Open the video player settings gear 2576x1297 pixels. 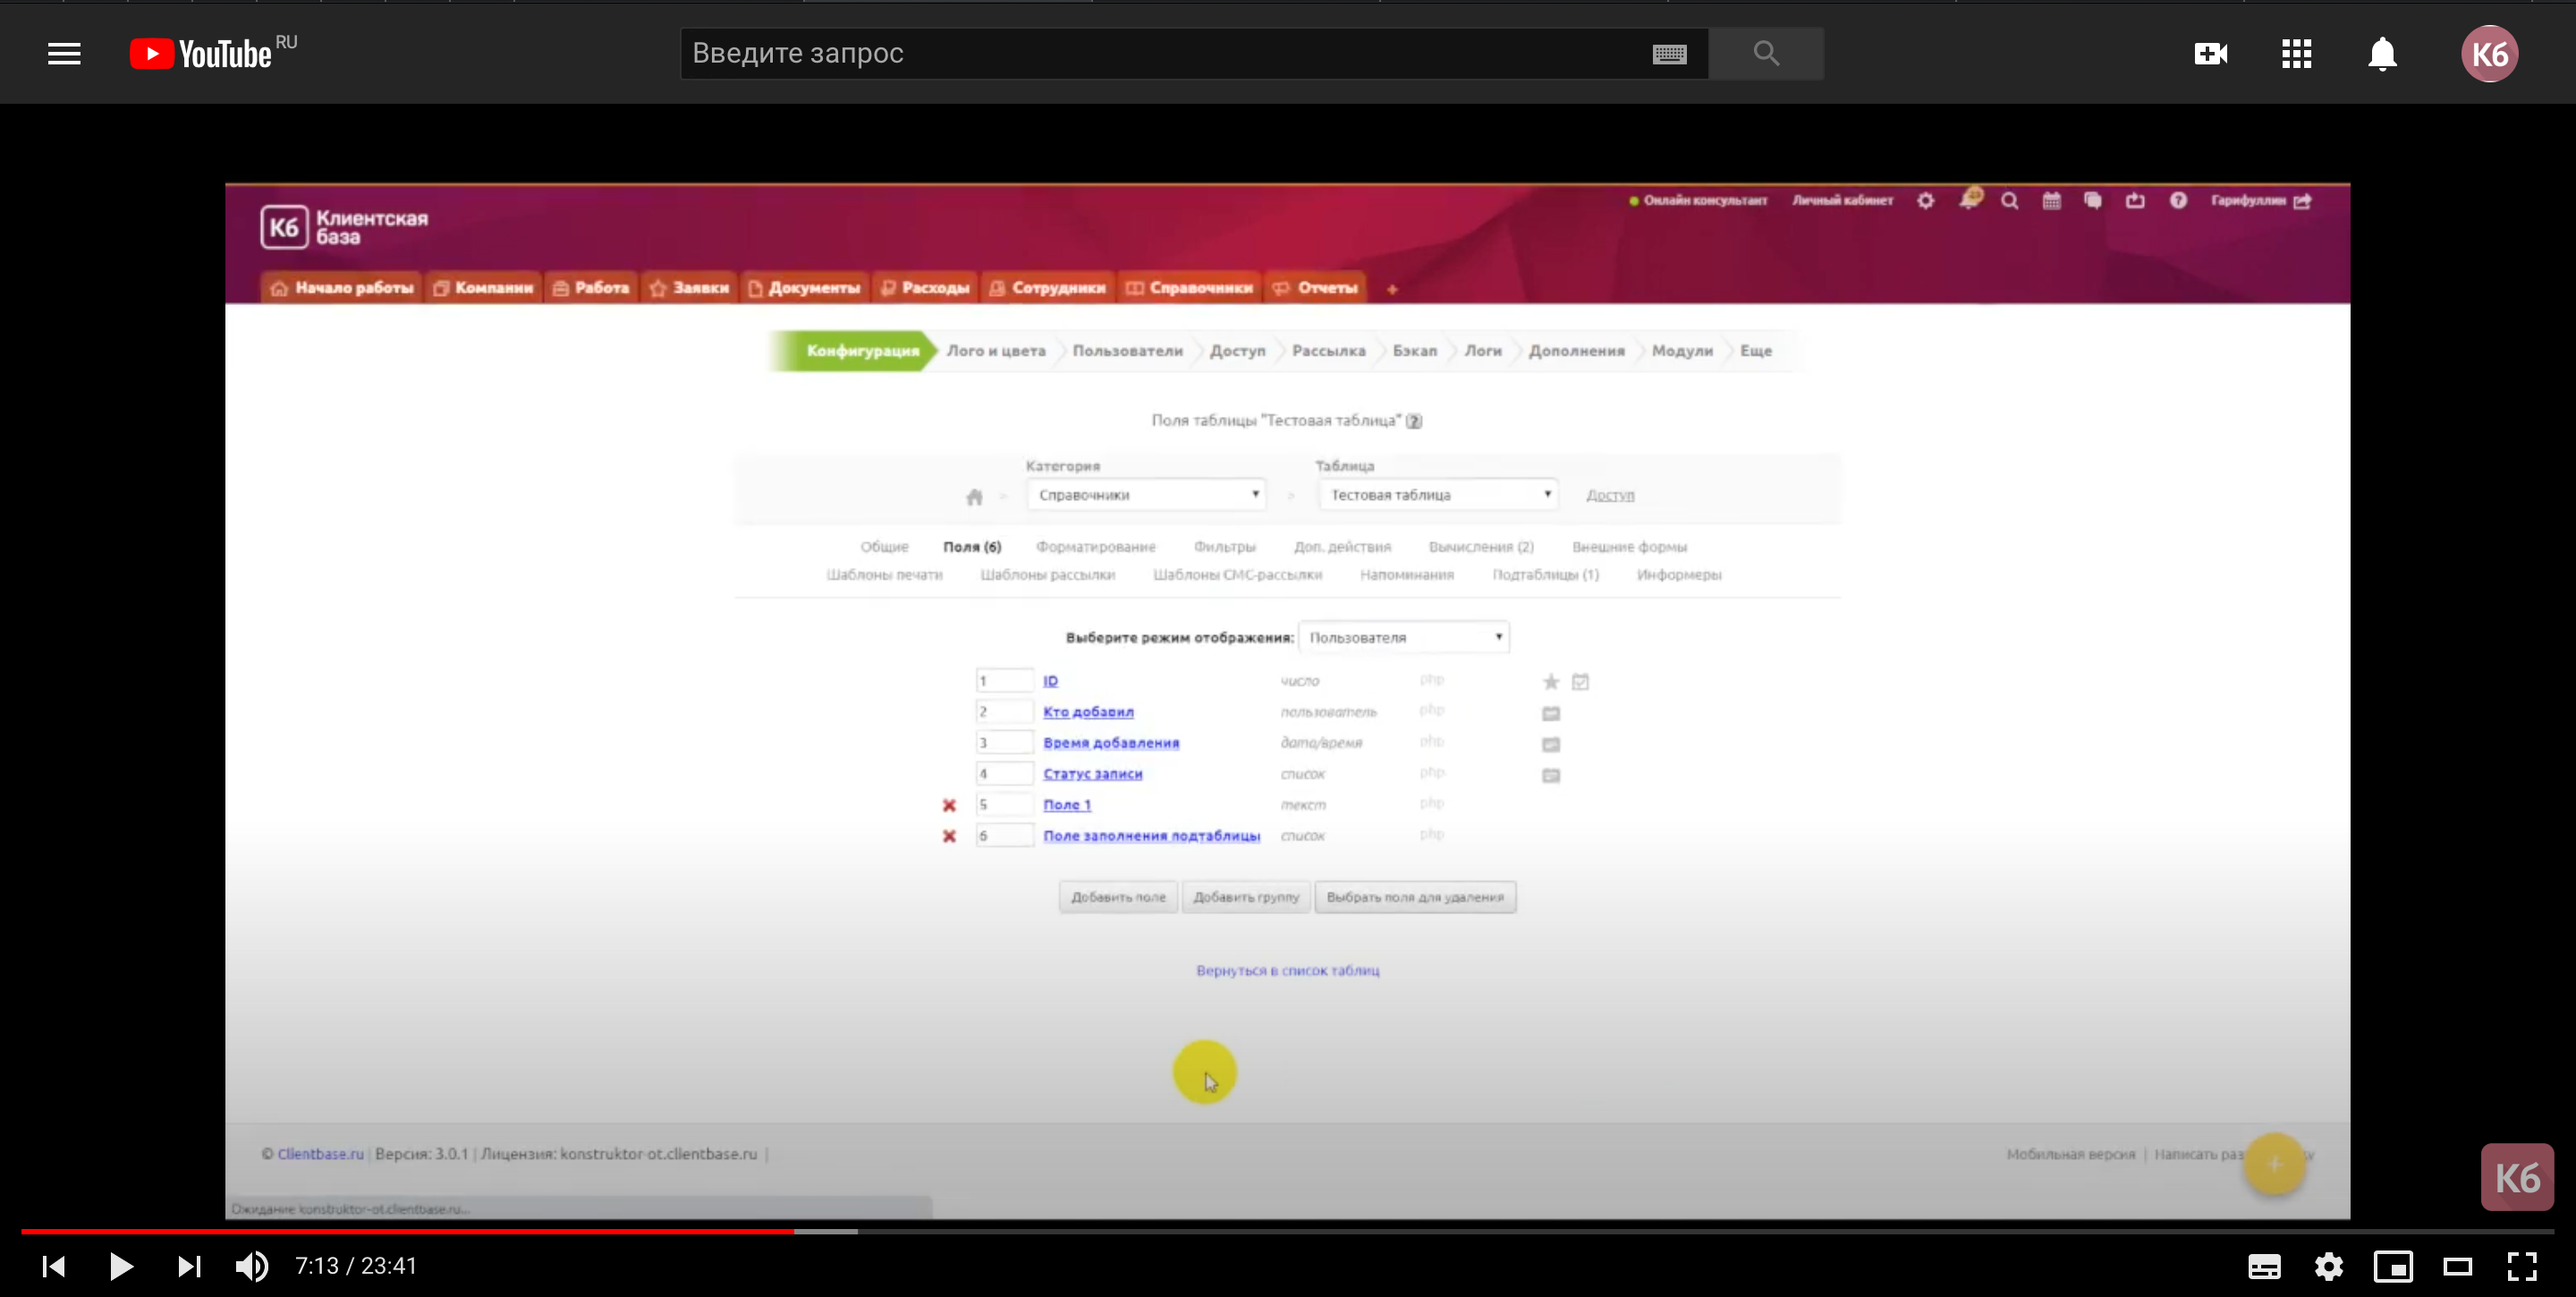pos(2328,1266)
